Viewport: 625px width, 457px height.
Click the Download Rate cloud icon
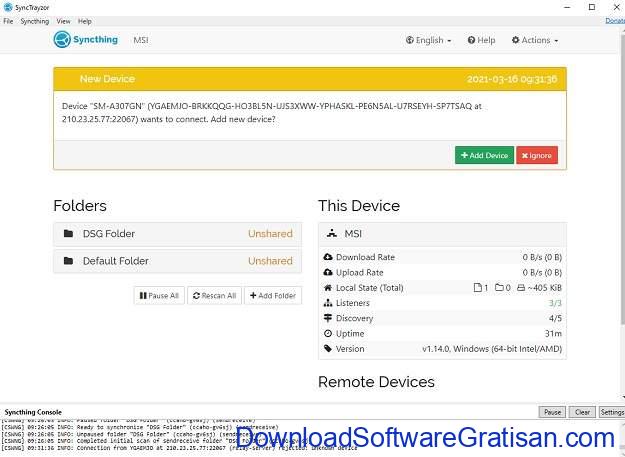click(x=328, y=257)
